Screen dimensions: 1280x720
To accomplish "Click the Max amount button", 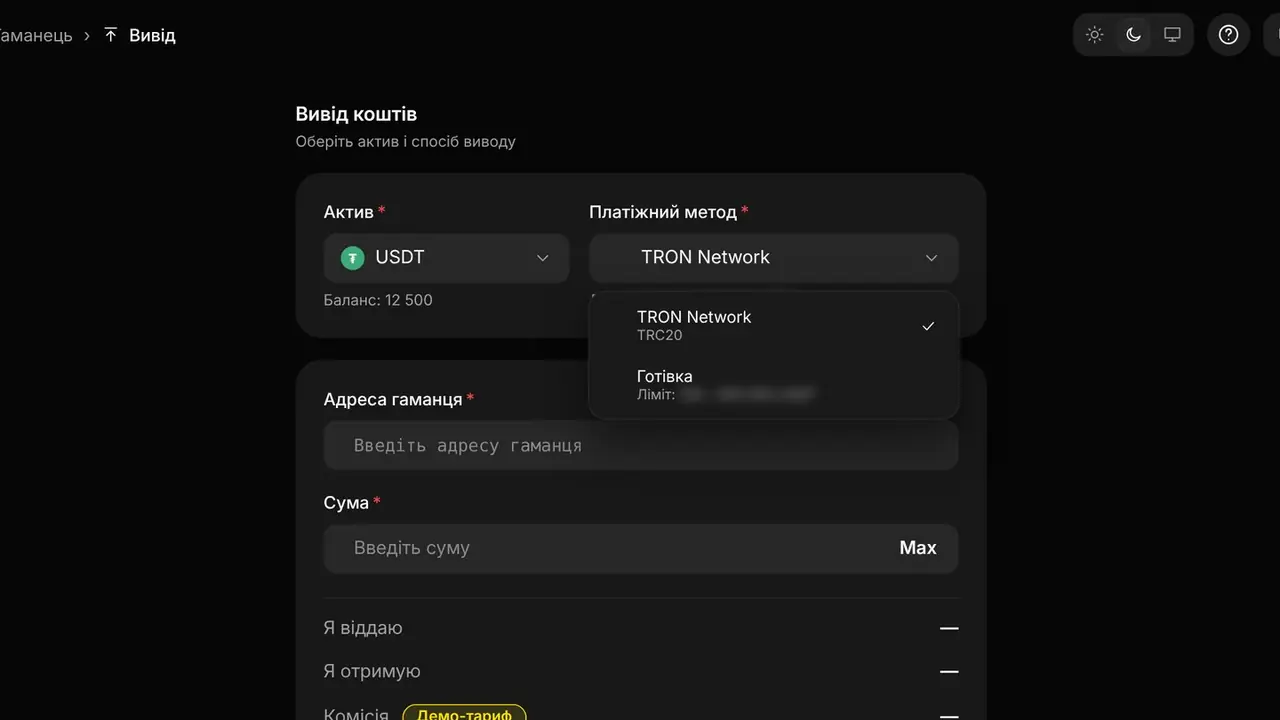I will (x=918, y=548).
